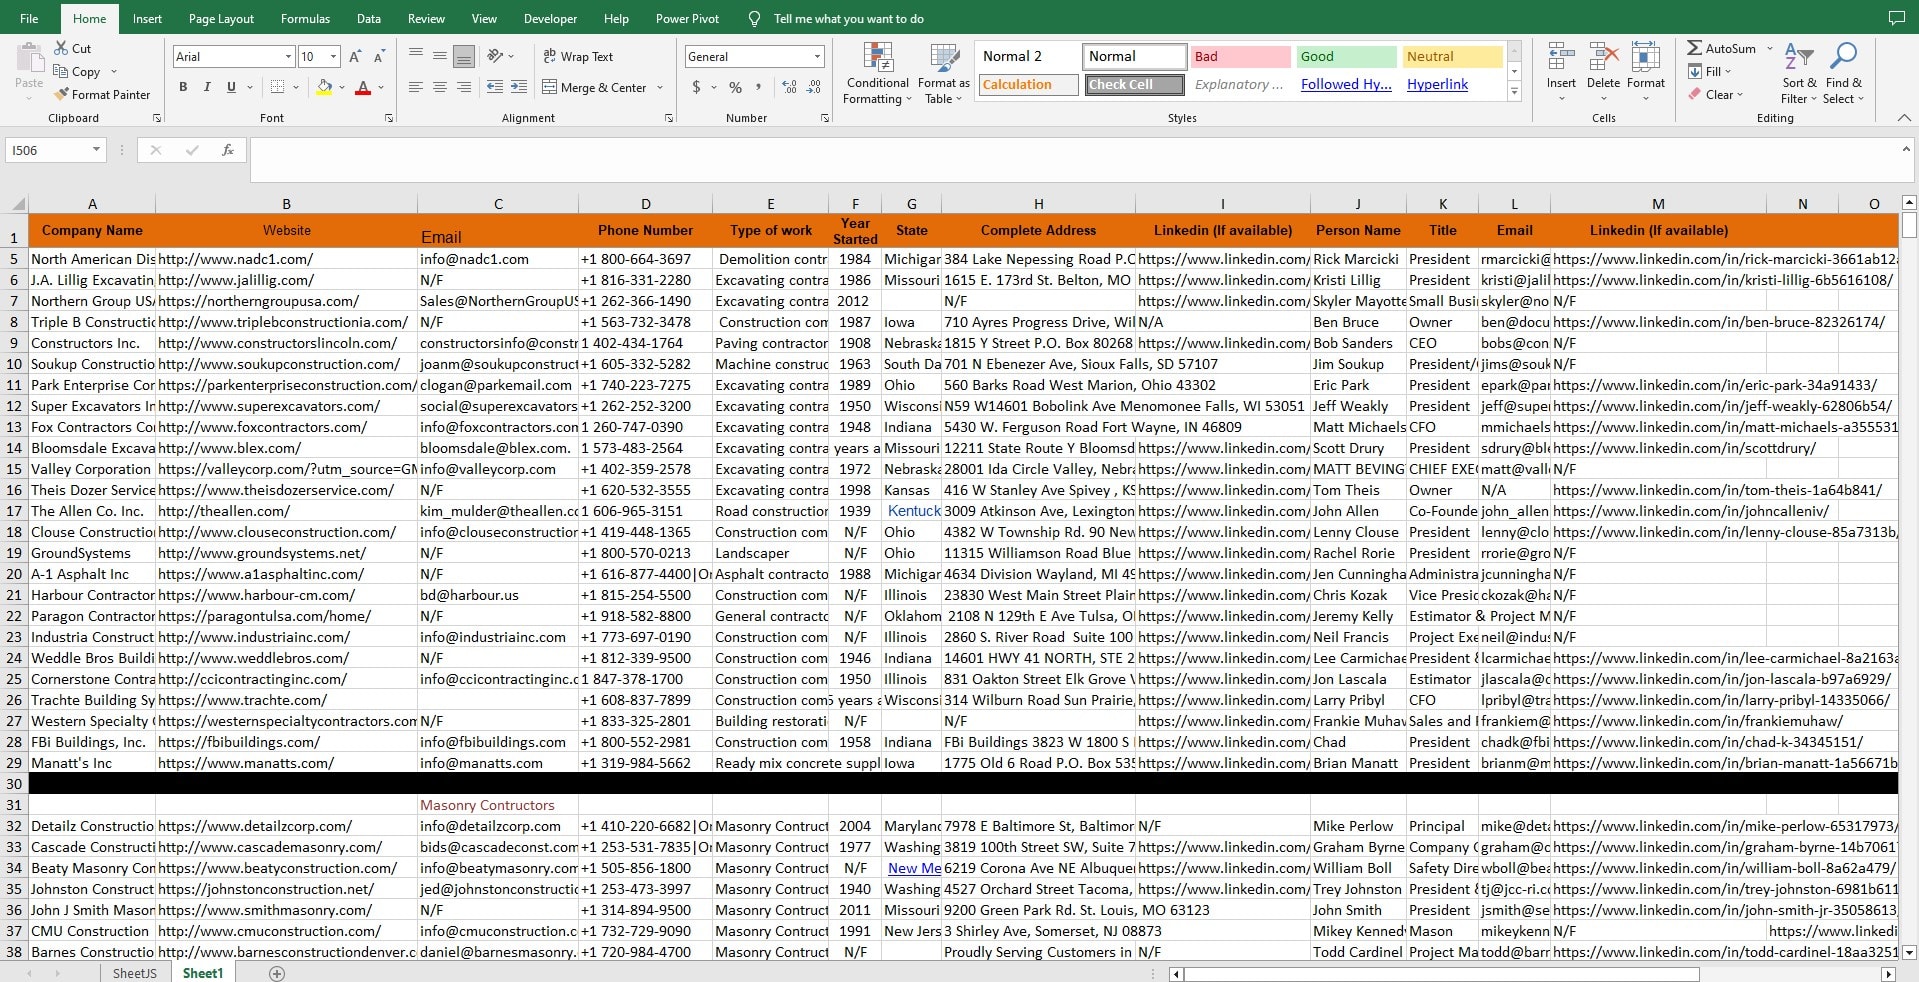Expand the cell Styles gallery More arrow
Image resolution: width=1919 pixels, height=982 pixels.
pyautogui.click(x=1514, y=92)
